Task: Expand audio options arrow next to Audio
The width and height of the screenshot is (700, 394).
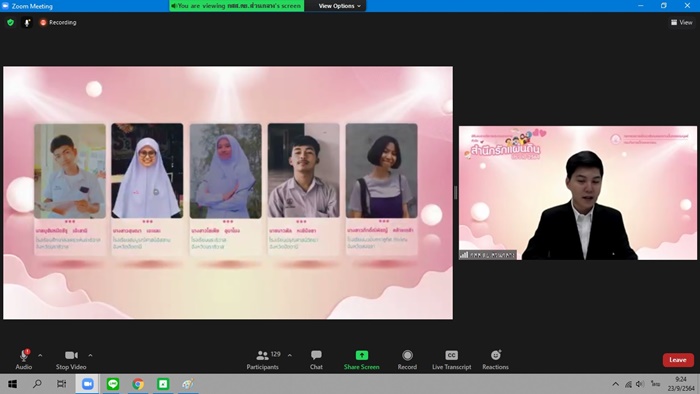Action: [x=40, y=356]
